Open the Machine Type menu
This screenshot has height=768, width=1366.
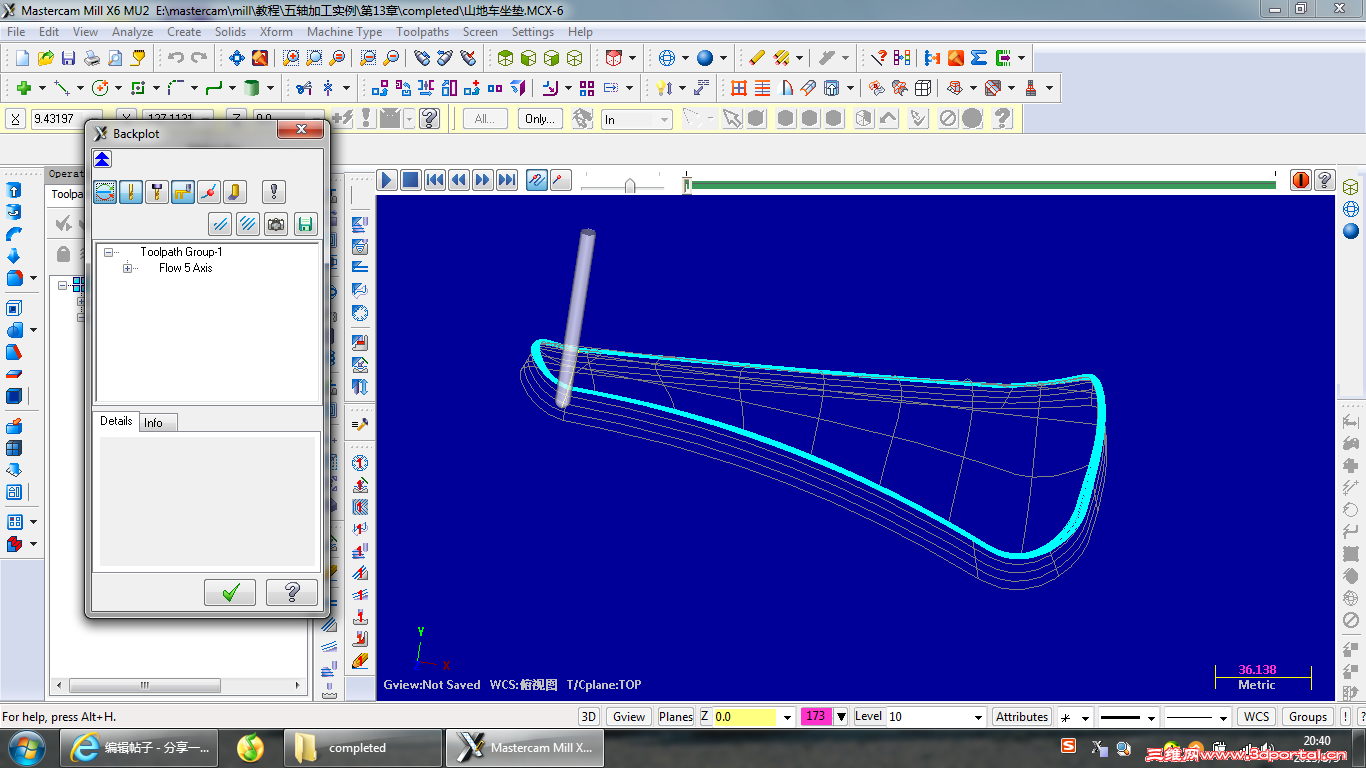coord(344,32)
